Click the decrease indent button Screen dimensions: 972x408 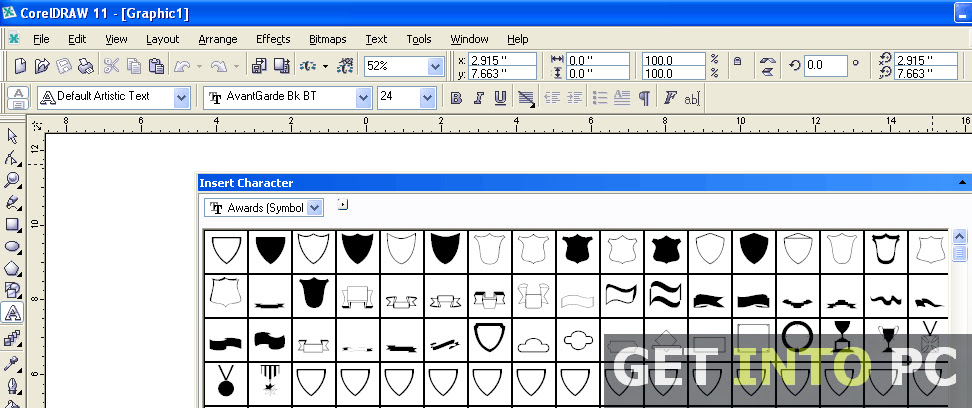click(x=552, y=98)
